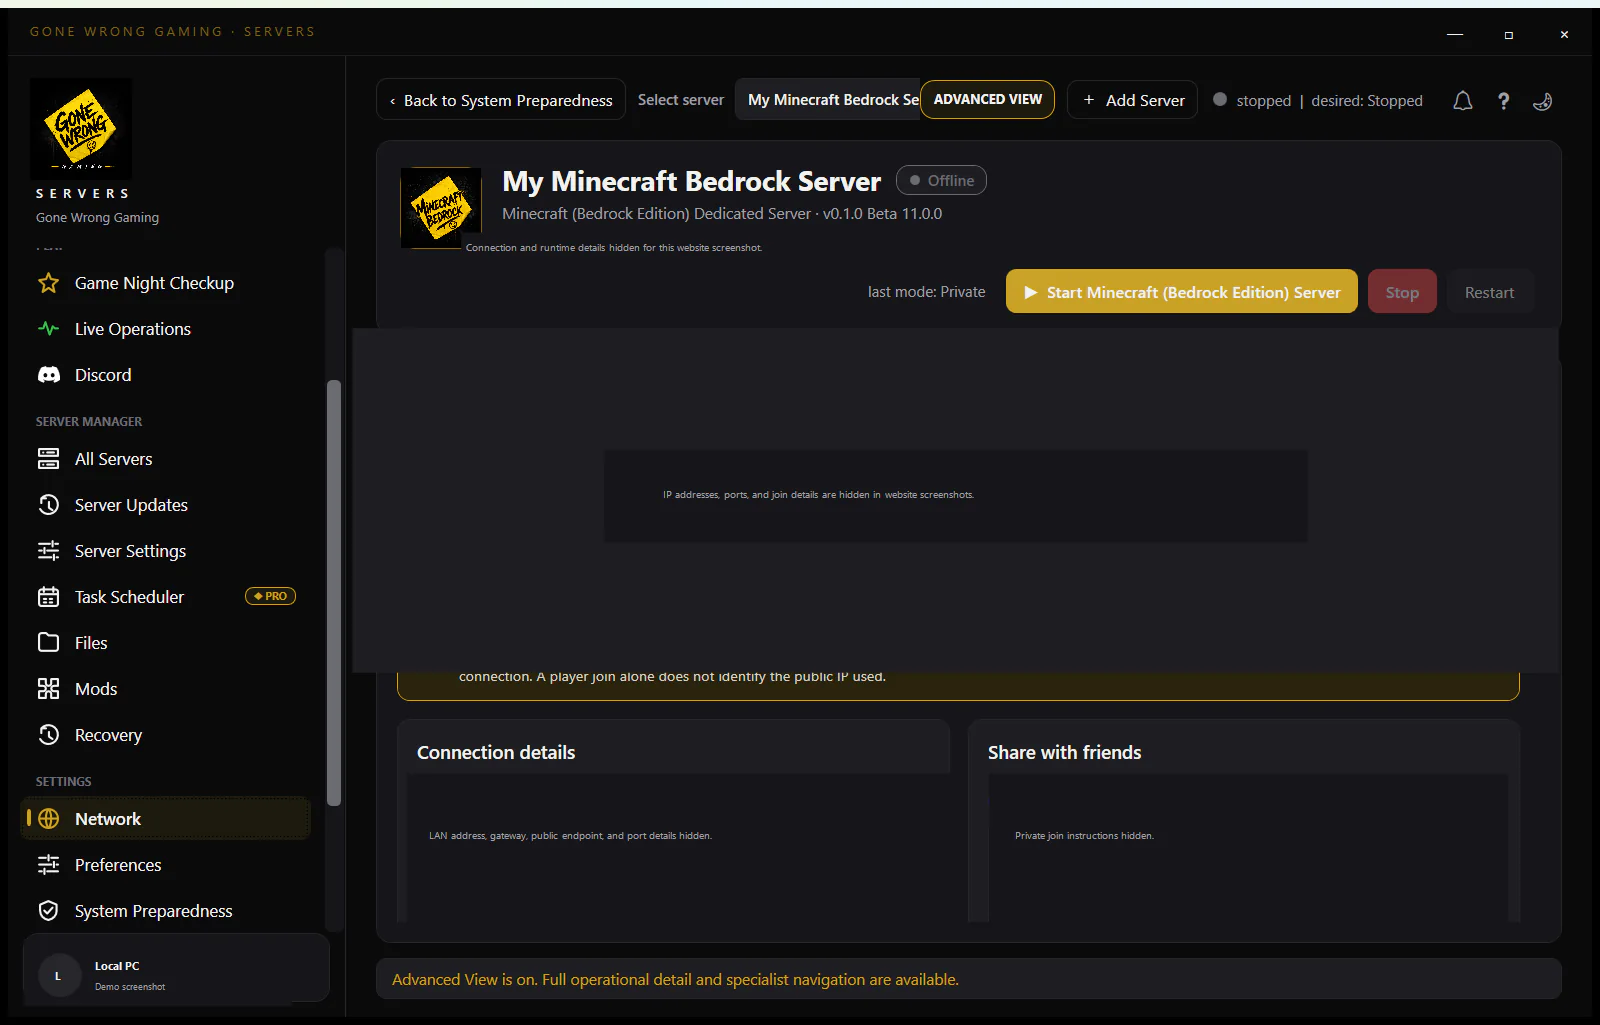Open the Mods blocks icon

[x=48, y=689]
